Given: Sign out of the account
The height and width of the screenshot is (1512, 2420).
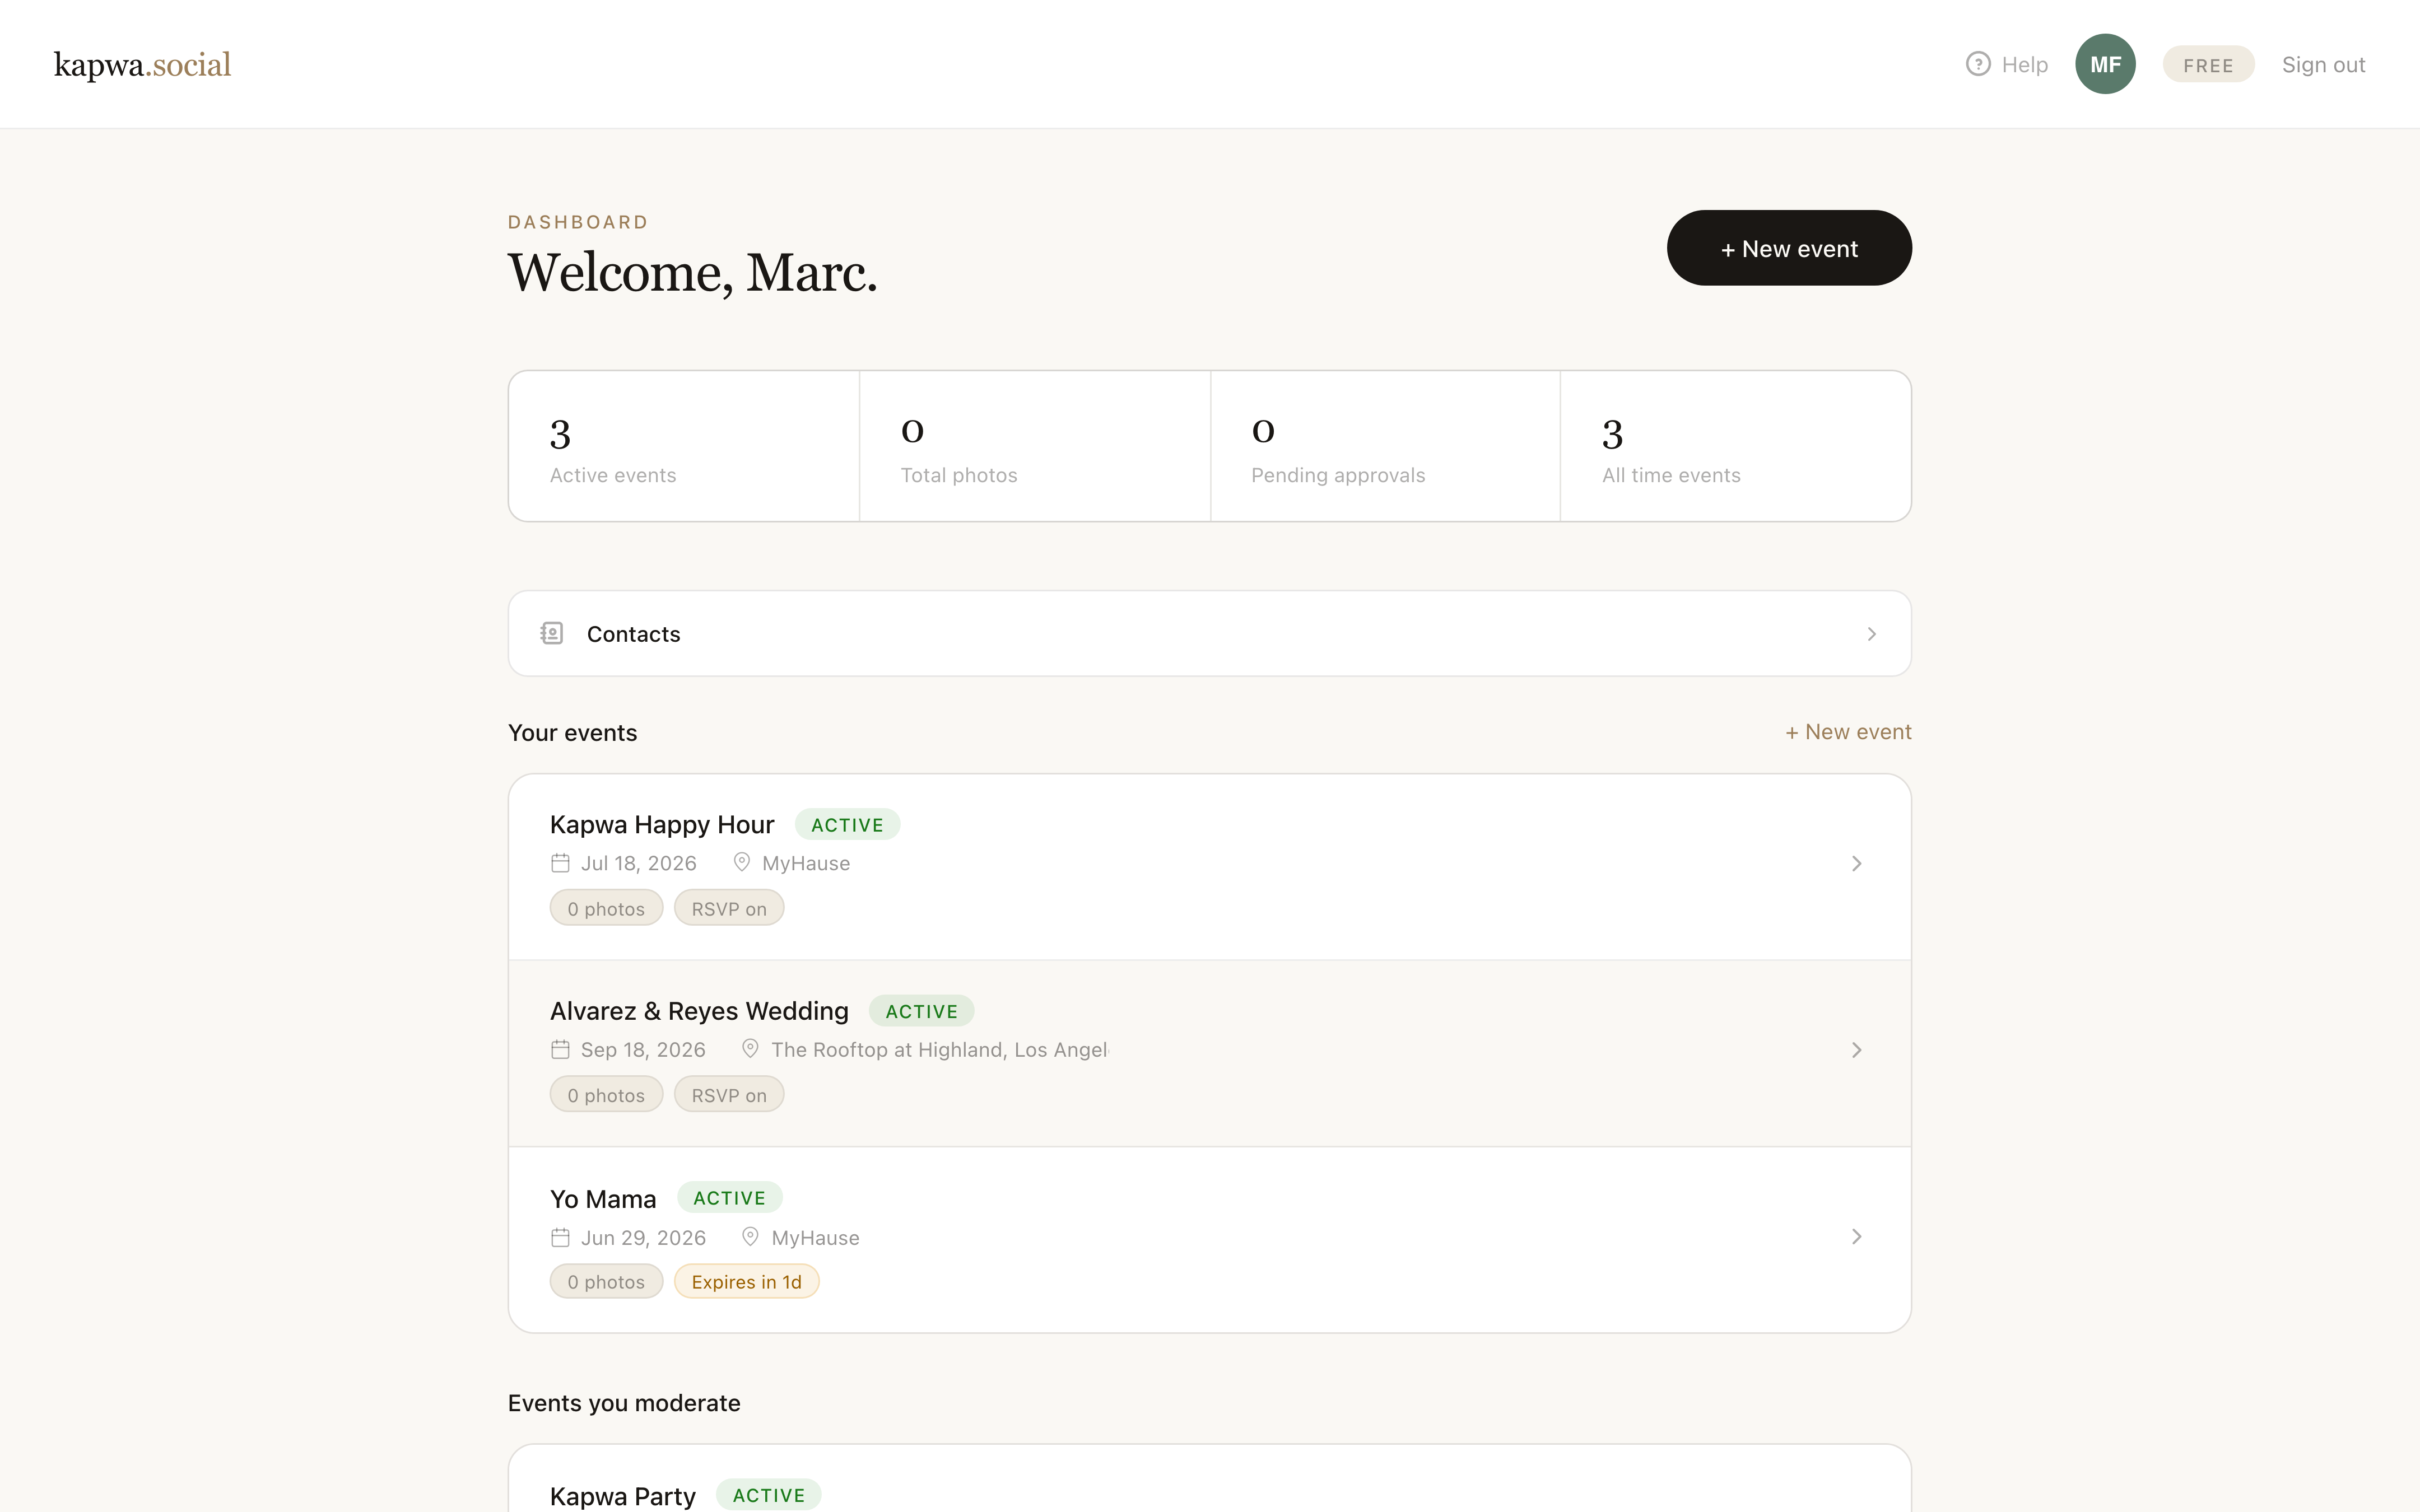Looking at the screenshot, I should click(2323, 65).
